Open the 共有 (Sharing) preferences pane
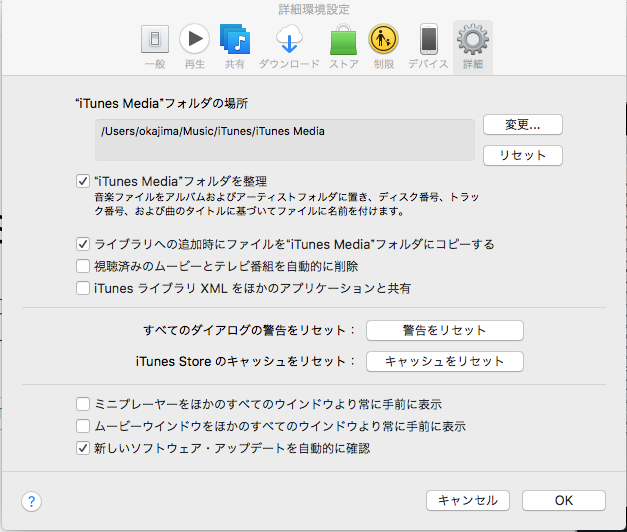Viewport: 627px width, 532px height. coord(235,46)
